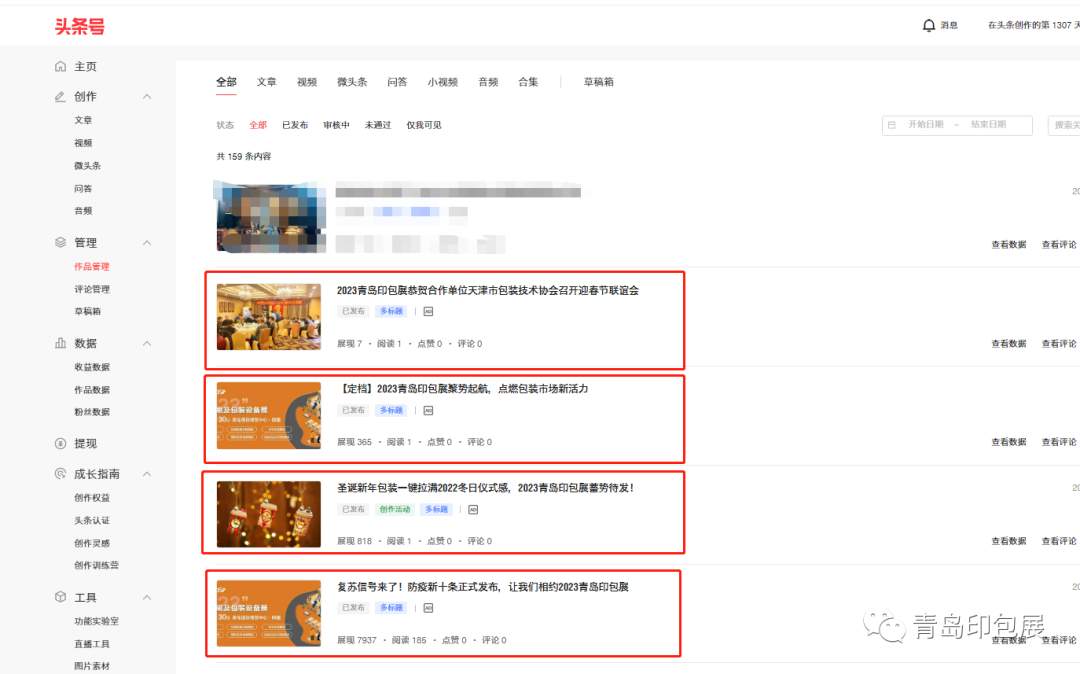Open article 【定档】2023青岛印包展聚势起航 title
Screen dimensions: 1080x674
coord(462,389)
